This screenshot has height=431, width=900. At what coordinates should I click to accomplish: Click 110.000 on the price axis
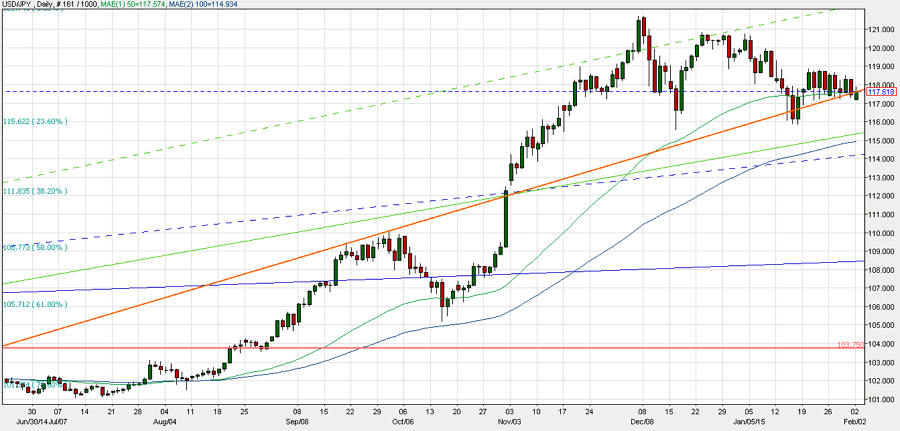click(x=882, y=233)
